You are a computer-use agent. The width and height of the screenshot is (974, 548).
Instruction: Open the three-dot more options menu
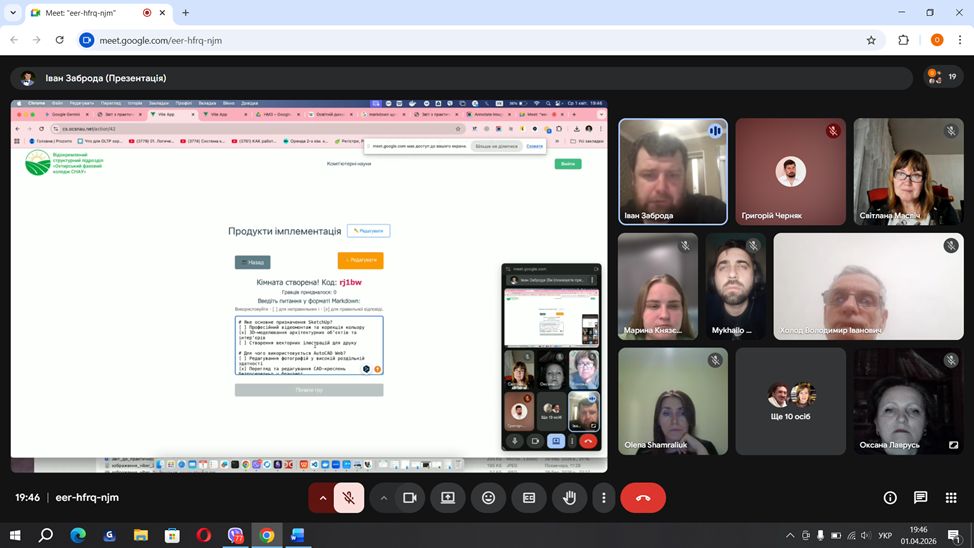click(603, 497)
